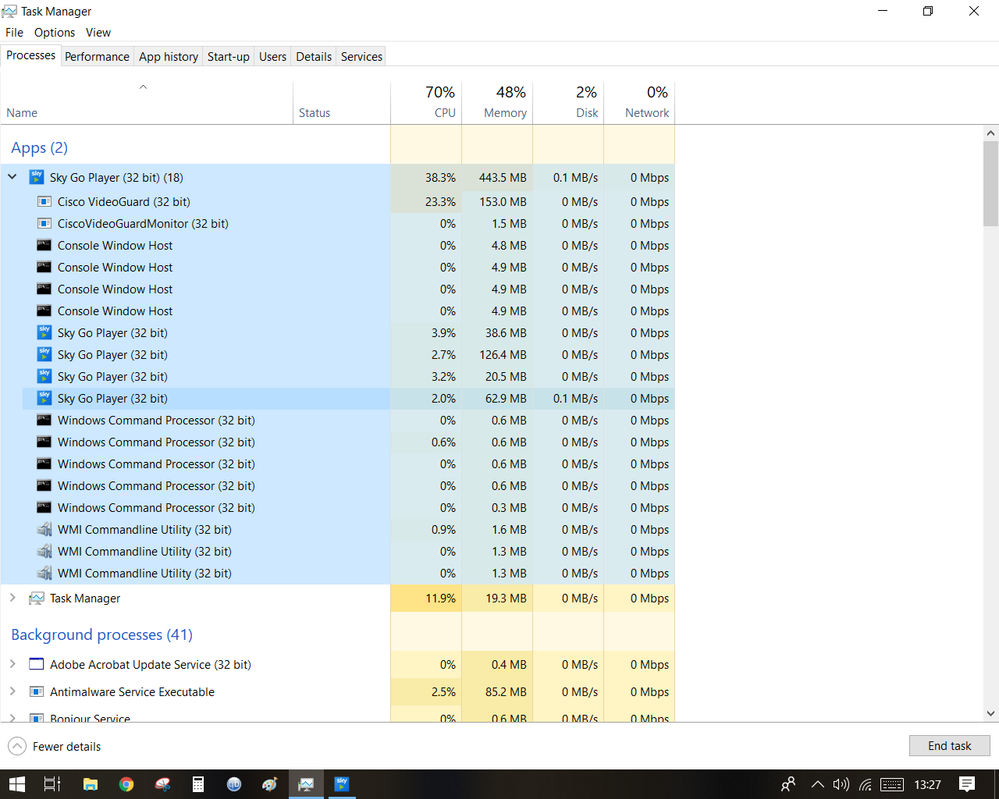Image resolution: width=999 pixels, height=799 pixels.
Task: Click the "Apps (2)" group heading
Action: click(40, 148)
